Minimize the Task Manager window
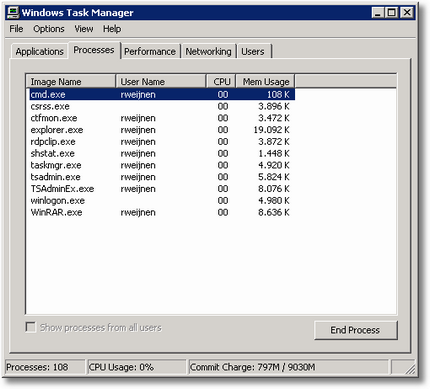The image size is (430, 389). (377, 13)
